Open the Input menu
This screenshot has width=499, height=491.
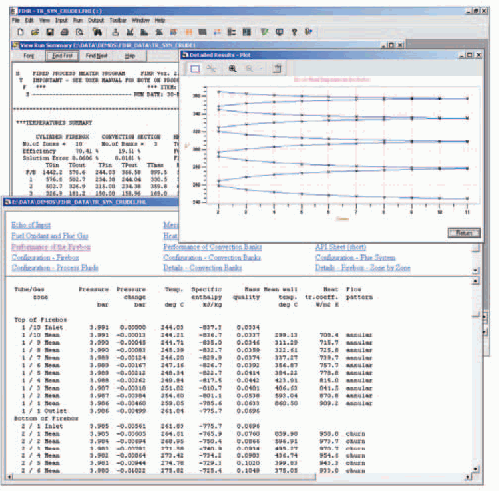click(61, 20)
